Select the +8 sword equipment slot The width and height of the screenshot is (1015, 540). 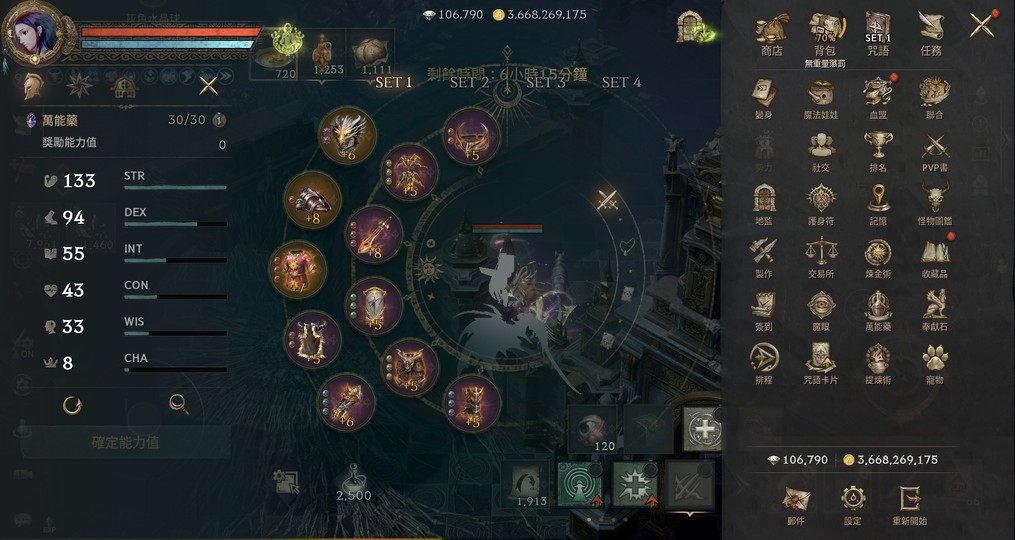[374, 234]
